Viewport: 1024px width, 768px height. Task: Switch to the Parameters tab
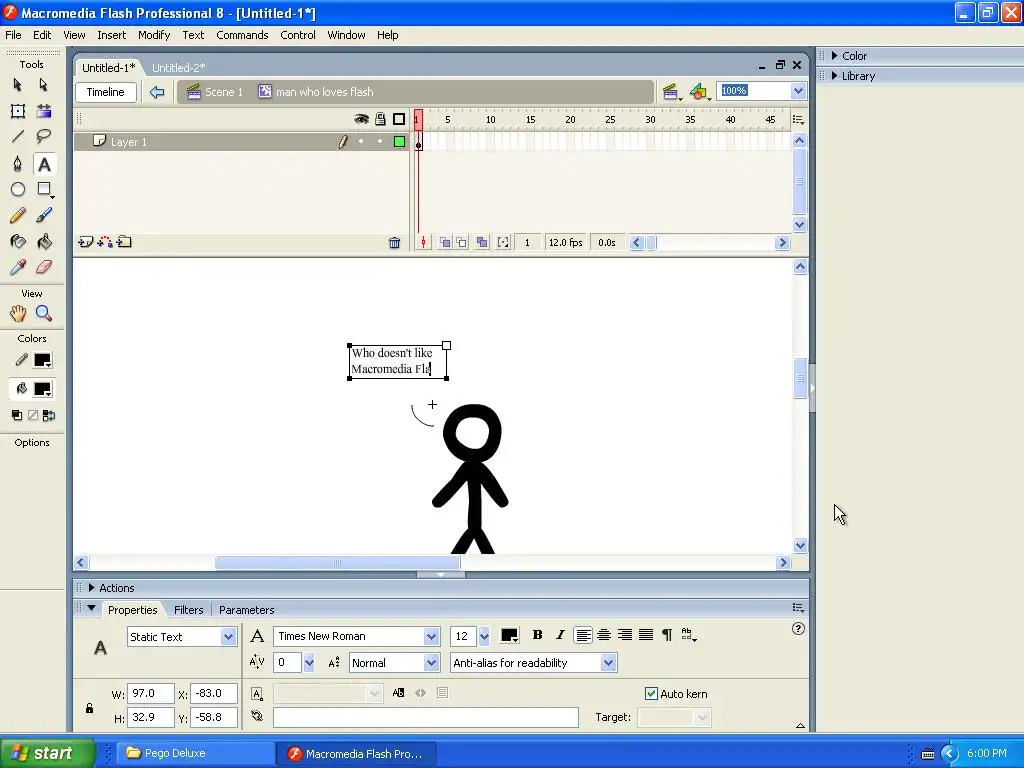pyautogui.click(x=246, y=610)
